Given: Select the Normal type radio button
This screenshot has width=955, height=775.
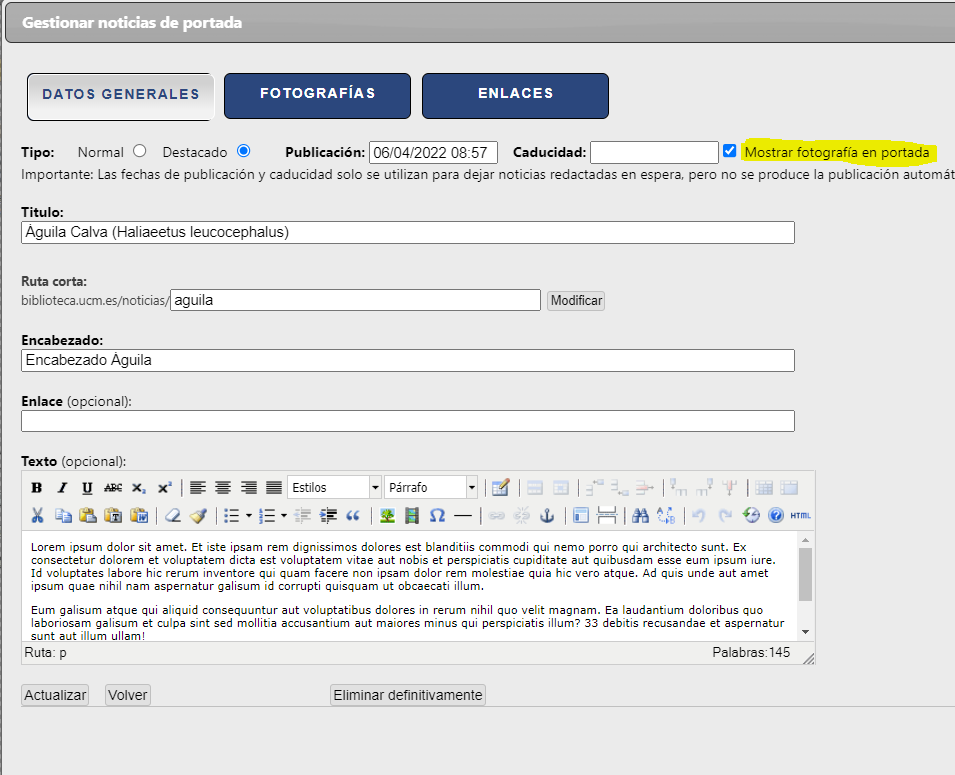Looking at the screenshot, I should tap(139, 152).
